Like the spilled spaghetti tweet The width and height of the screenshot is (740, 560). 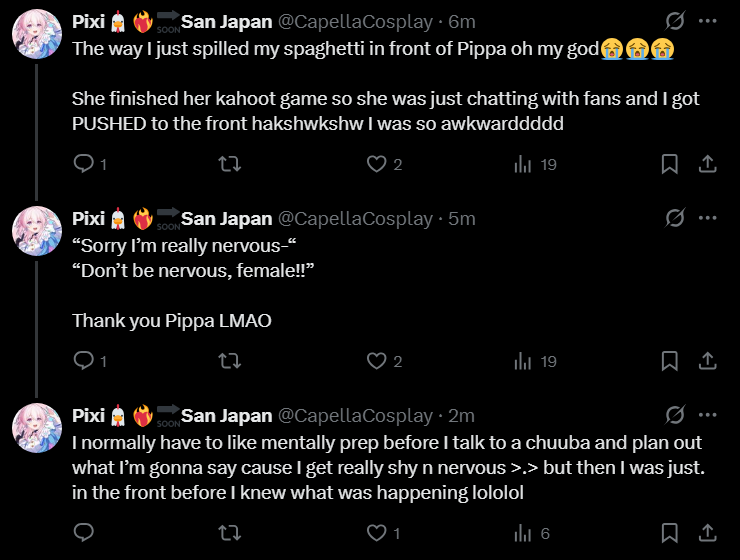coord(376,164)
